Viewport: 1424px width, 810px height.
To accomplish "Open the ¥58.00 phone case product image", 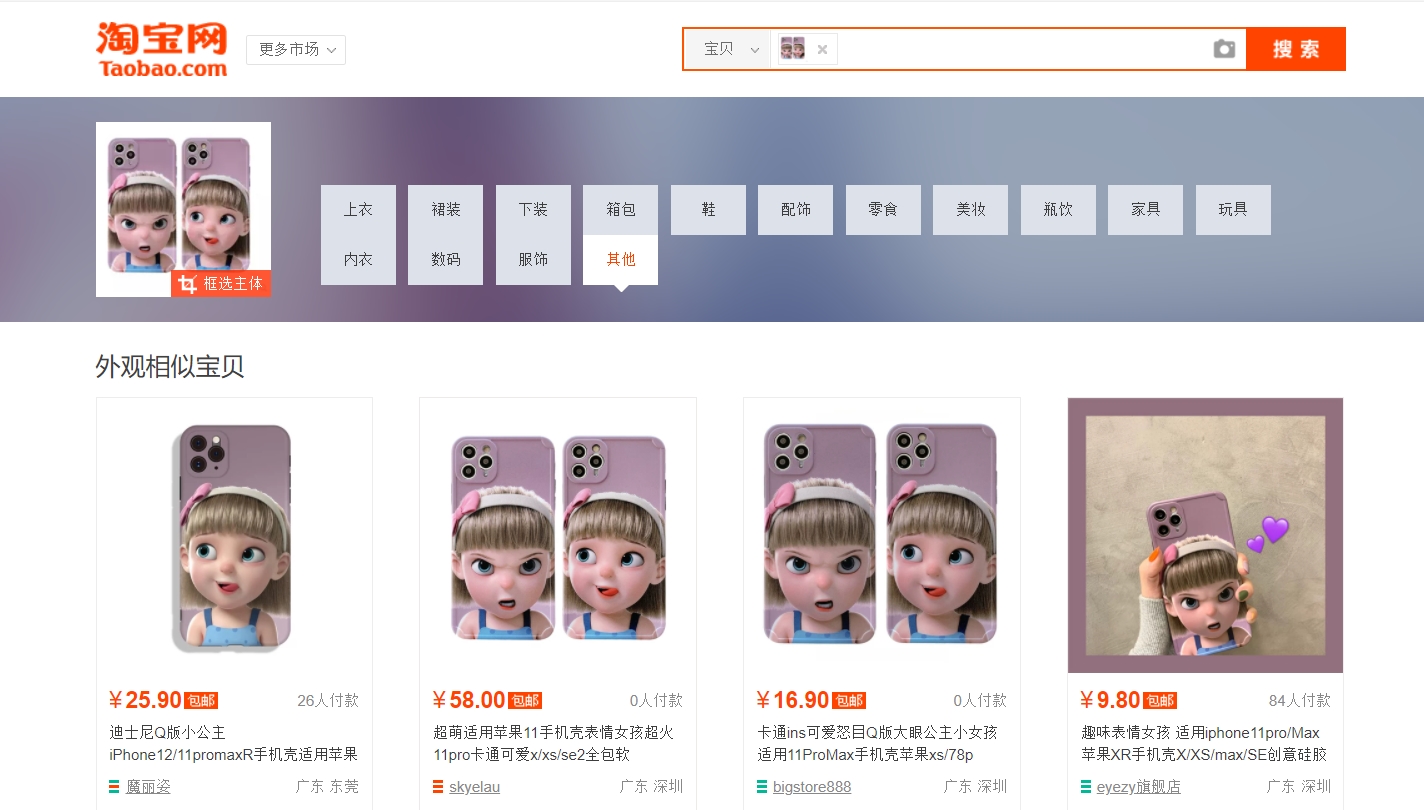I will coord(558,536).
